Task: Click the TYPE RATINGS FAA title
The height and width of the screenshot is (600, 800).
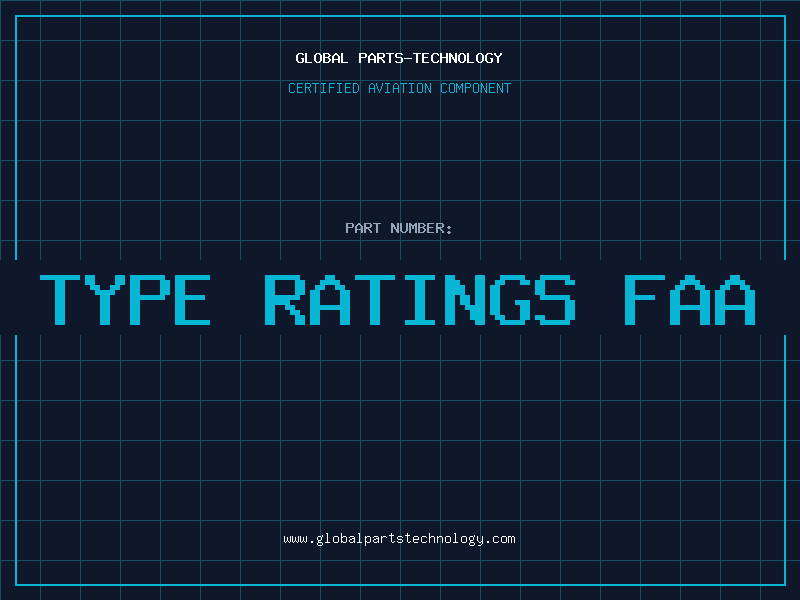Action: click(x=397, y=300)
